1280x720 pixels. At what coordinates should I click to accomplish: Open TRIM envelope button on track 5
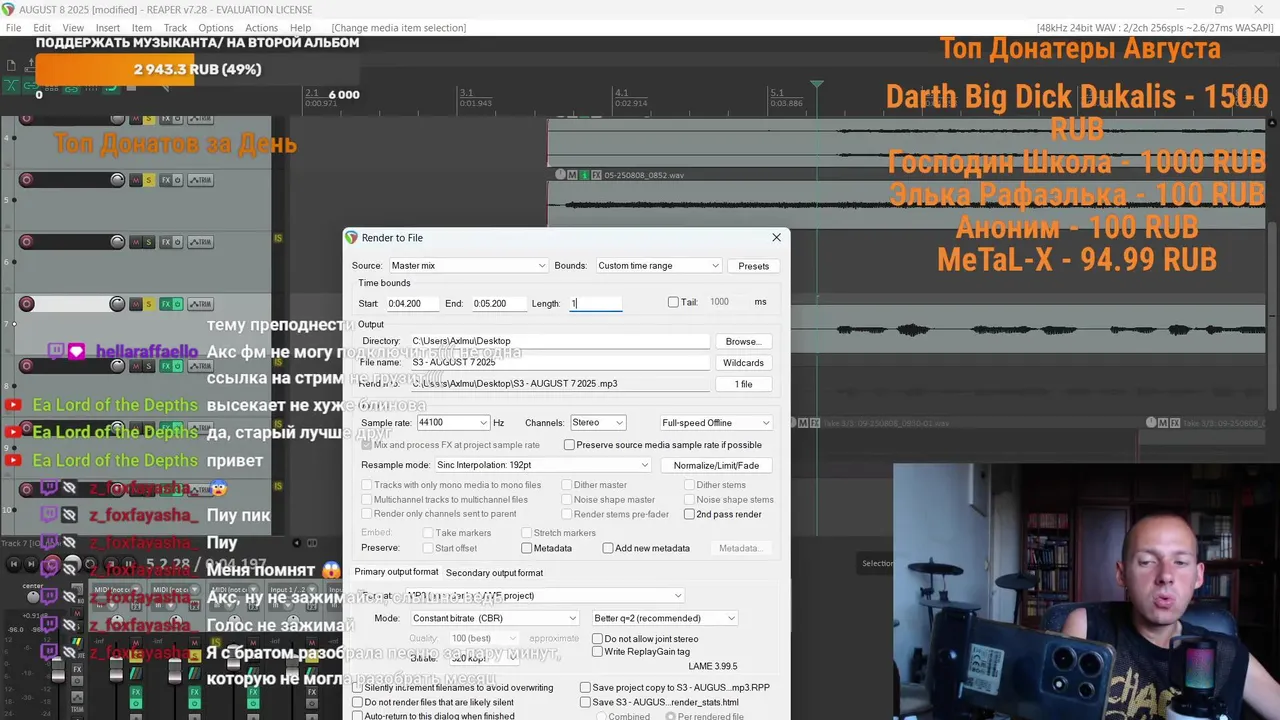coord(200,180)
